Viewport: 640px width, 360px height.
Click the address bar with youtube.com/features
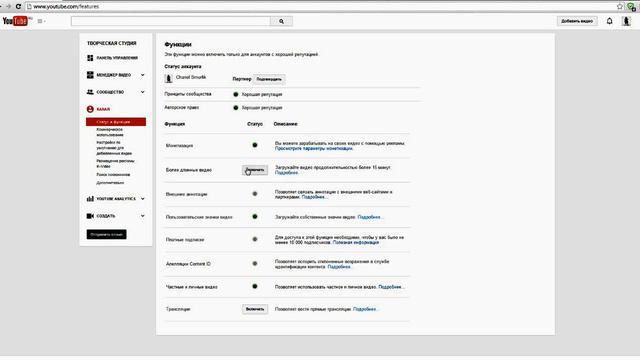coord(320,7)
